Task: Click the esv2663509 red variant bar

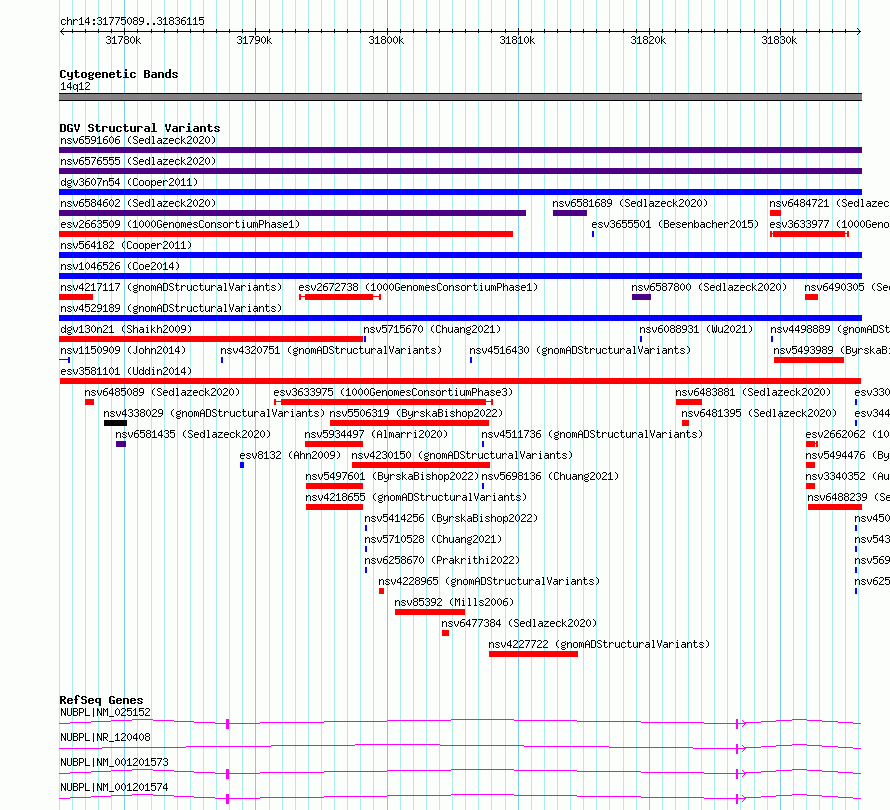Action: click(286, 234)
